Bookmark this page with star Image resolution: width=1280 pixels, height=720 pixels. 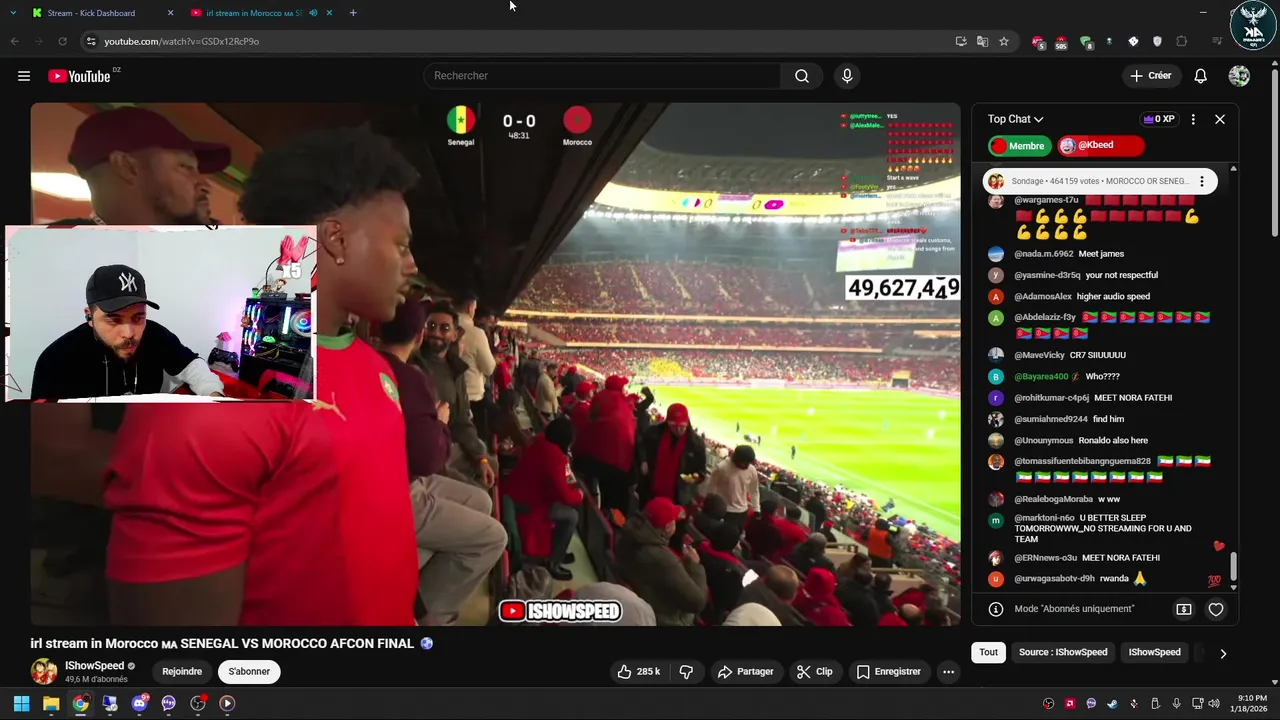pyautogui.click(x=1004, y=41)
